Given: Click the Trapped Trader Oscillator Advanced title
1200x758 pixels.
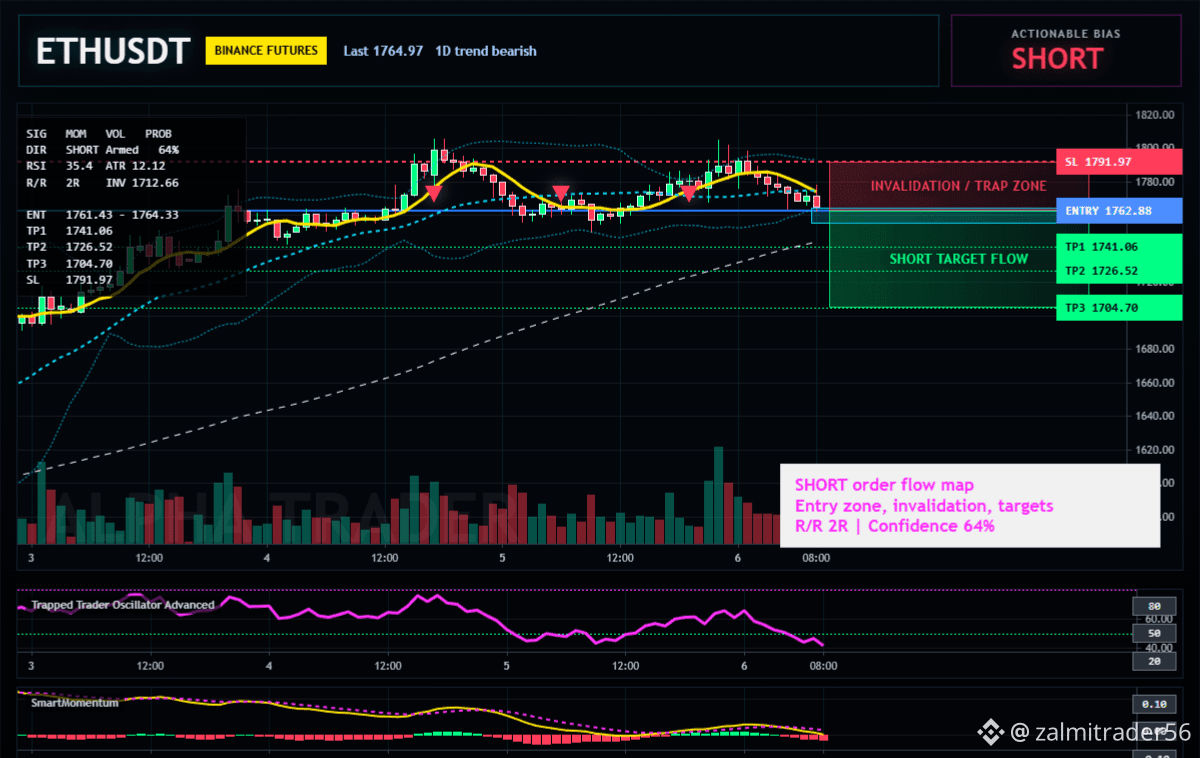Looking at the screenshot, I should click(122, 605).
